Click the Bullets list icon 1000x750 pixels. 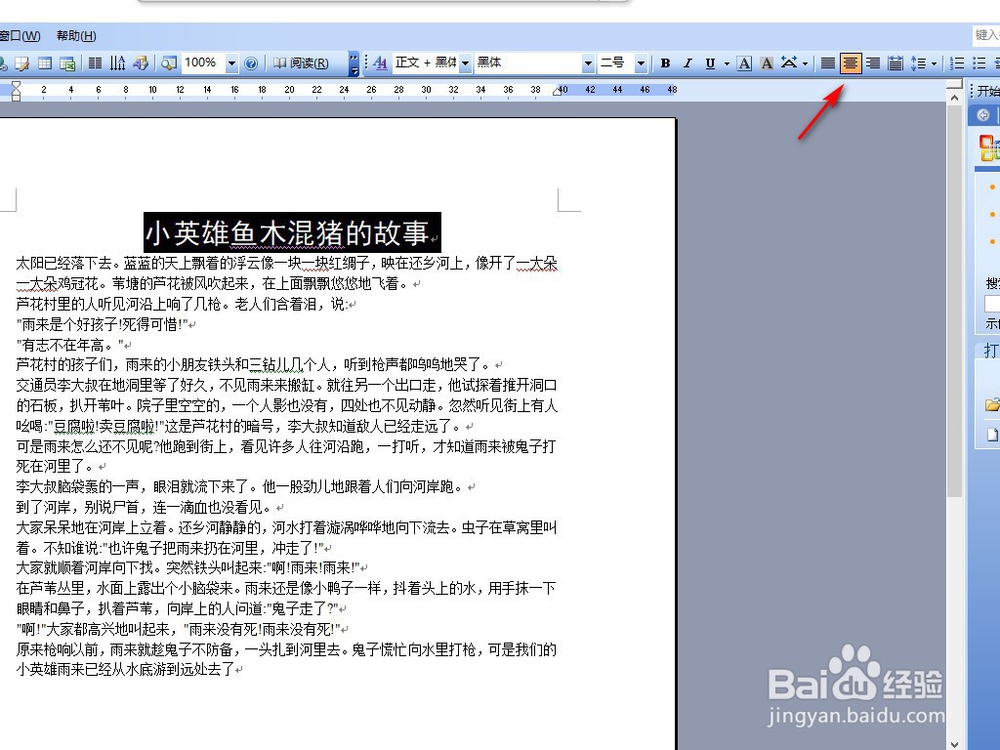[x=980, y=63]
